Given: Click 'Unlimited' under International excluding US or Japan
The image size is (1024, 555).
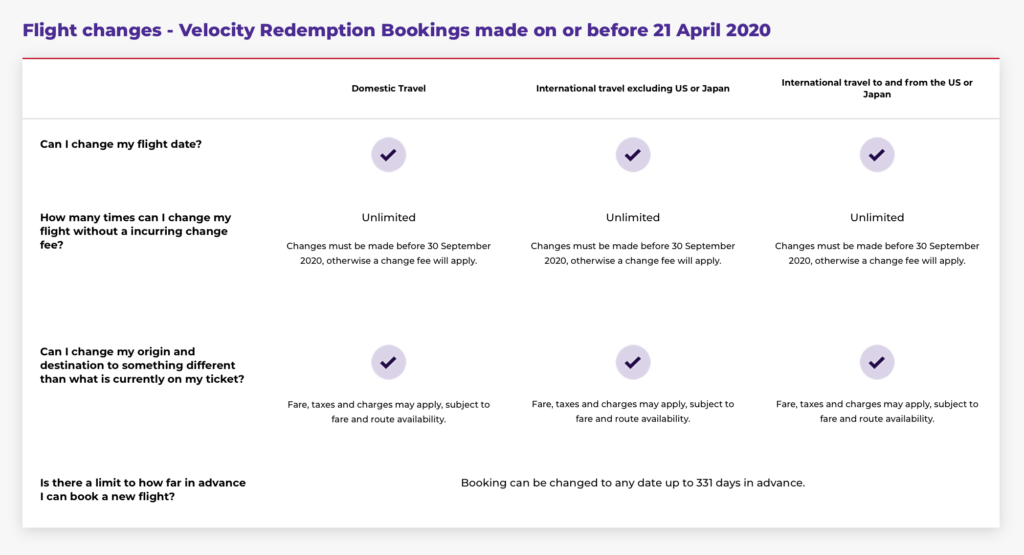Looking at the screenshot, I should tap(633, 217).
